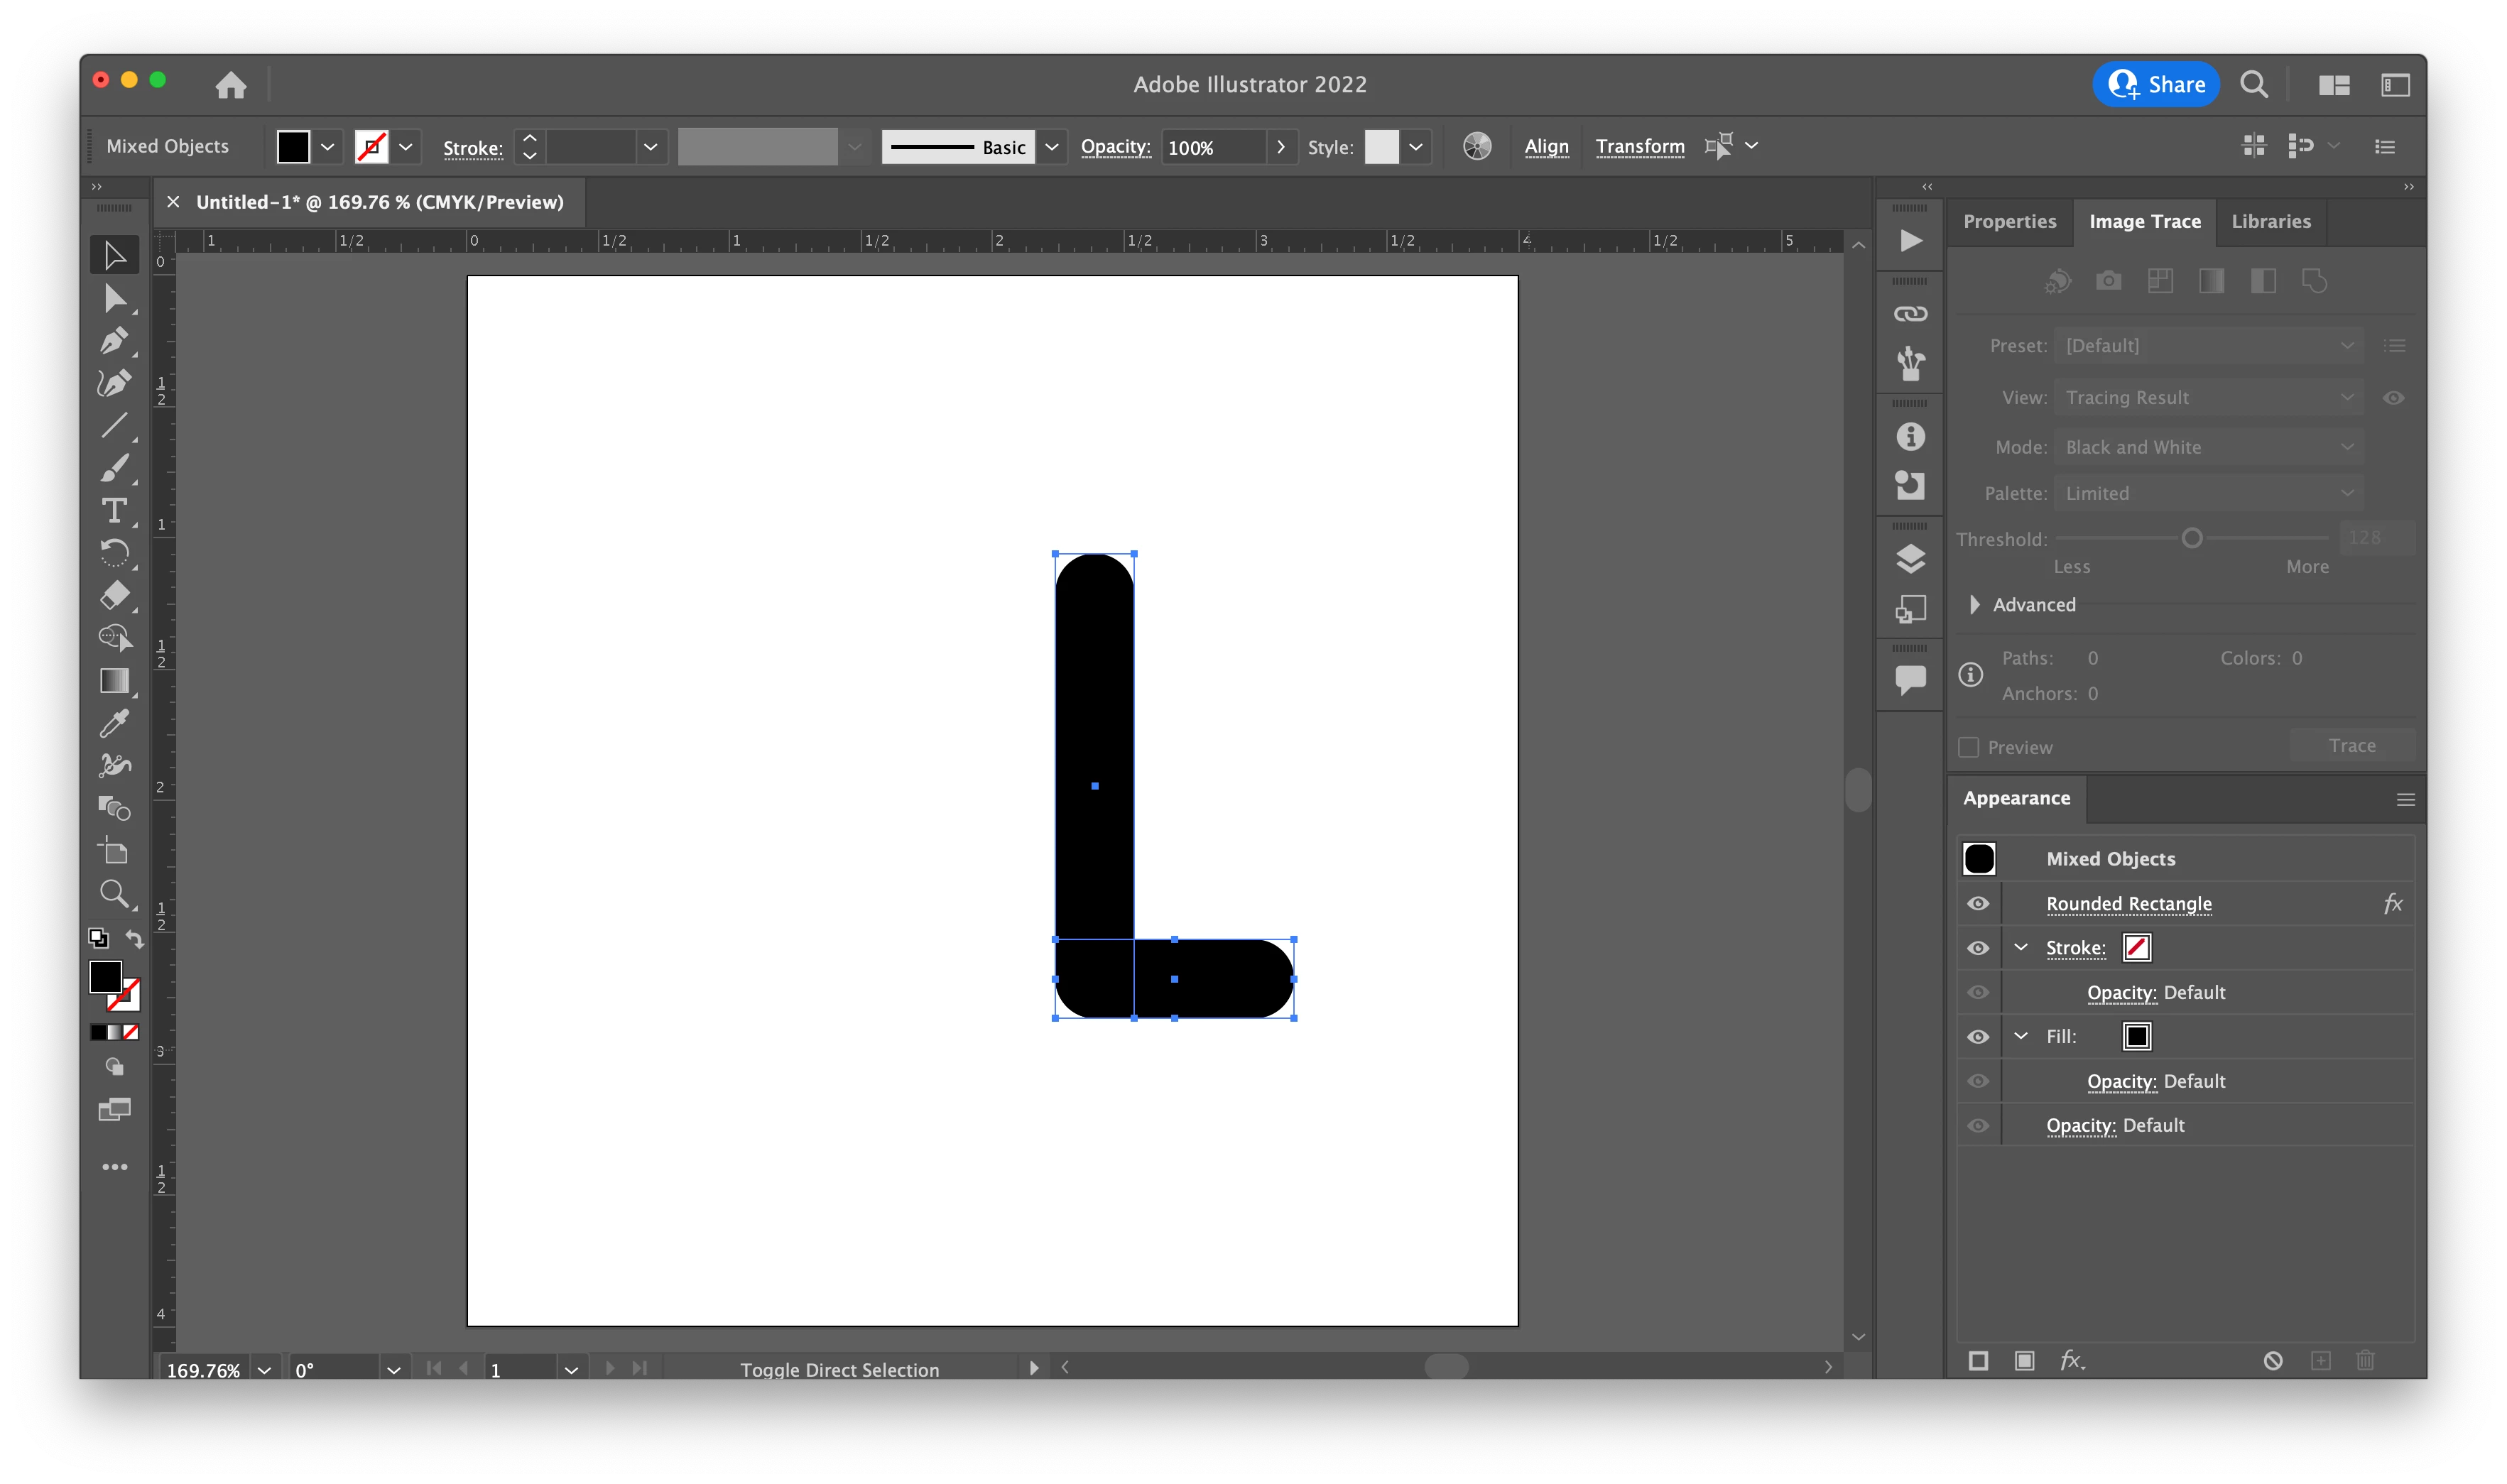Image resolution: width=2507 pixels, height=1484 pixels.
Task: Switch to the Libraries tab
Action: (2270, 222)
